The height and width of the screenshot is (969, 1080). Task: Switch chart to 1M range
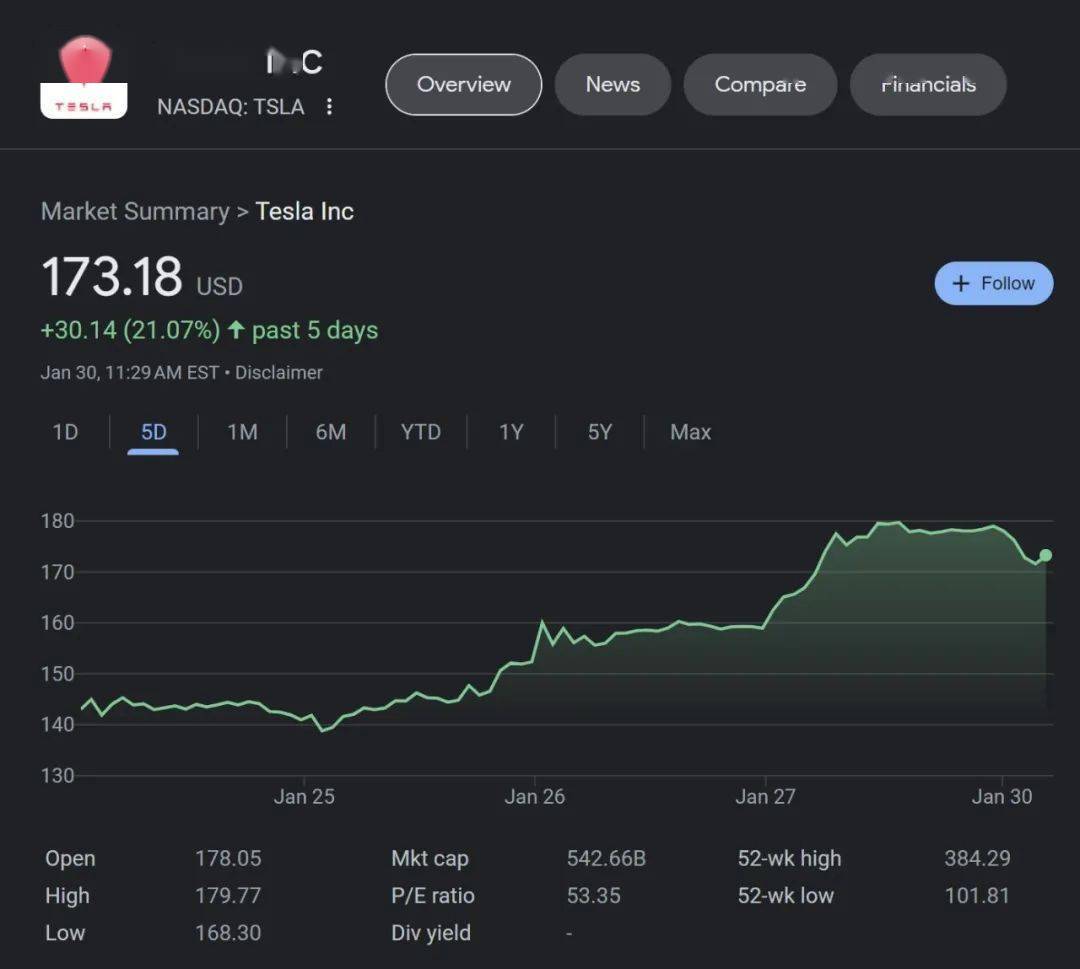pos(242,432)
